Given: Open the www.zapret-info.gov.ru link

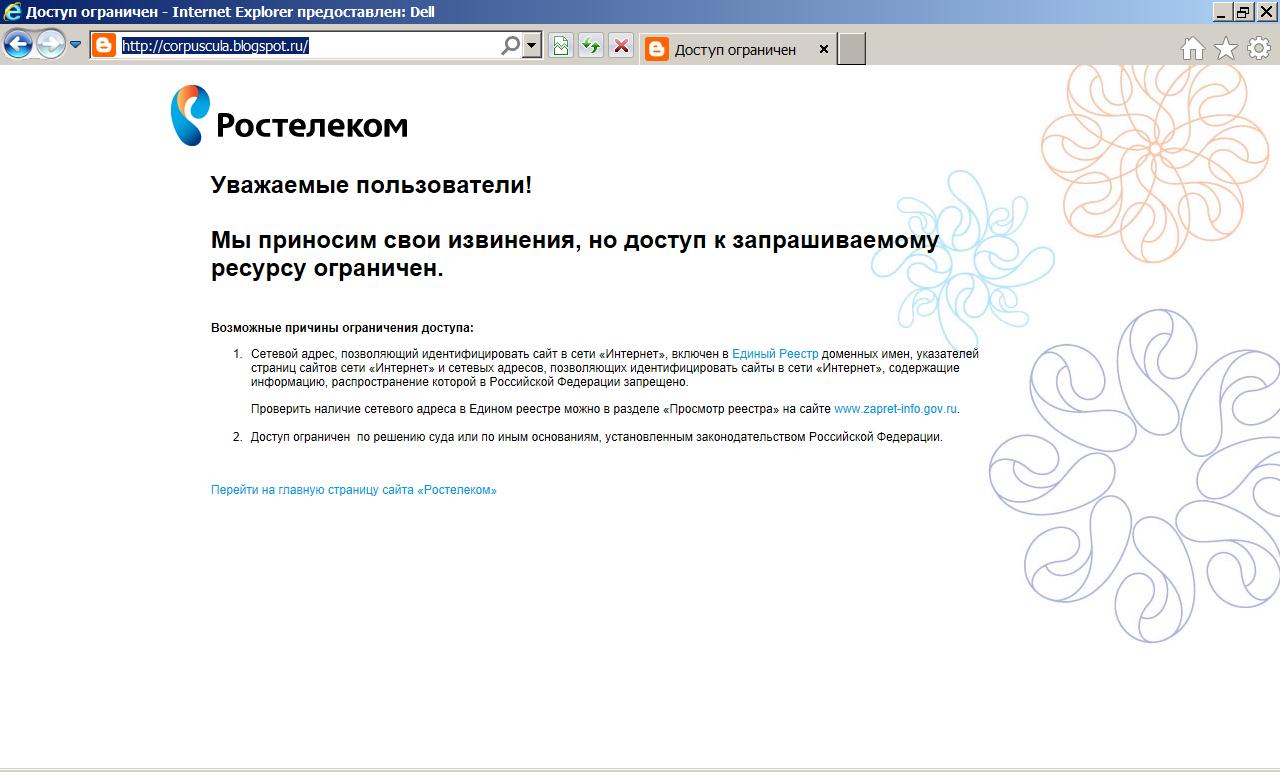Looking at the screenshot, I should (x=896, y=408).
